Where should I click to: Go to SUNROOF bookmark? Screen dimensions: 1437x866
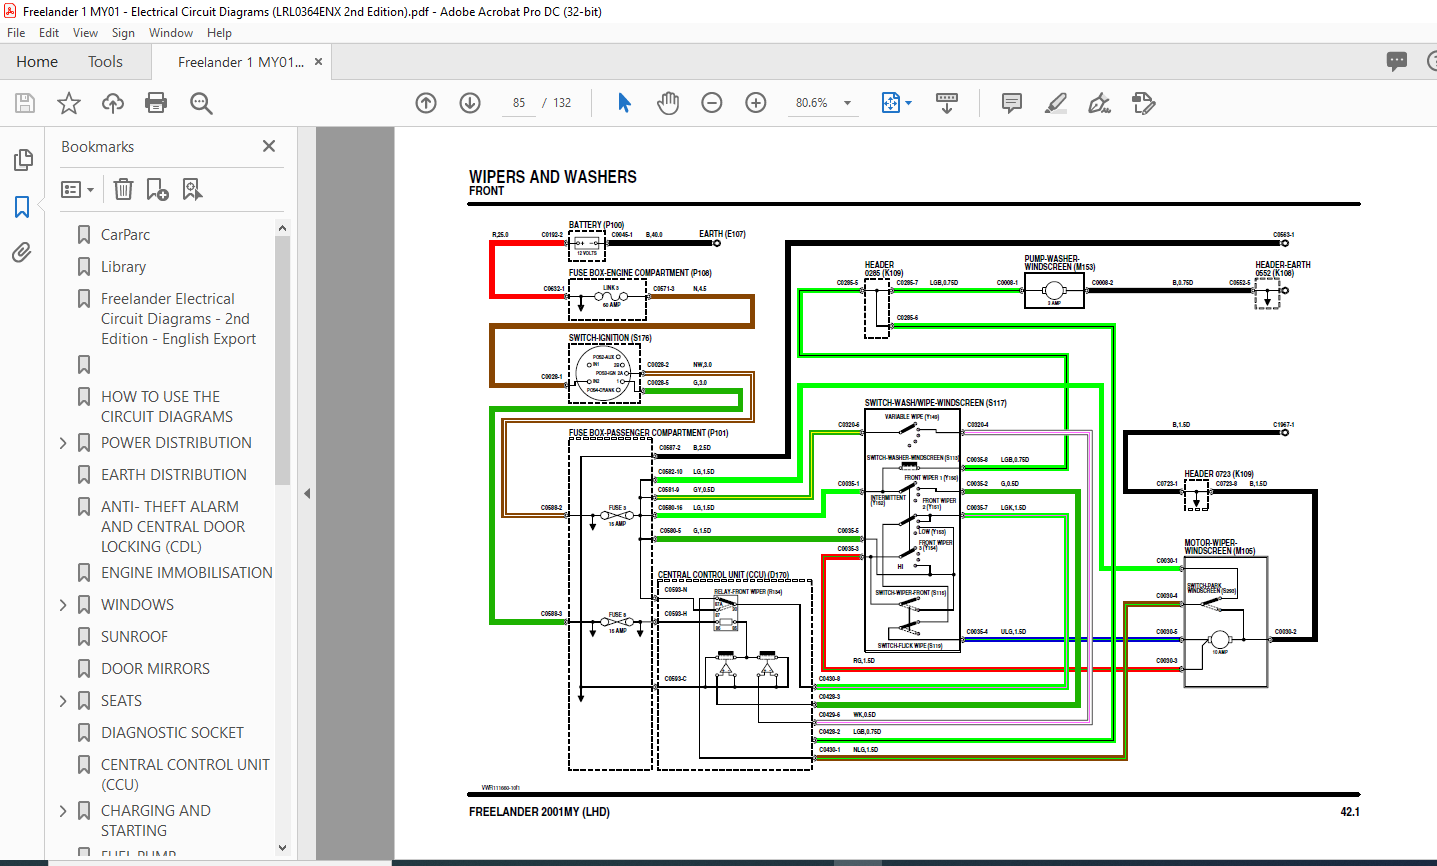tap(134, 637)
